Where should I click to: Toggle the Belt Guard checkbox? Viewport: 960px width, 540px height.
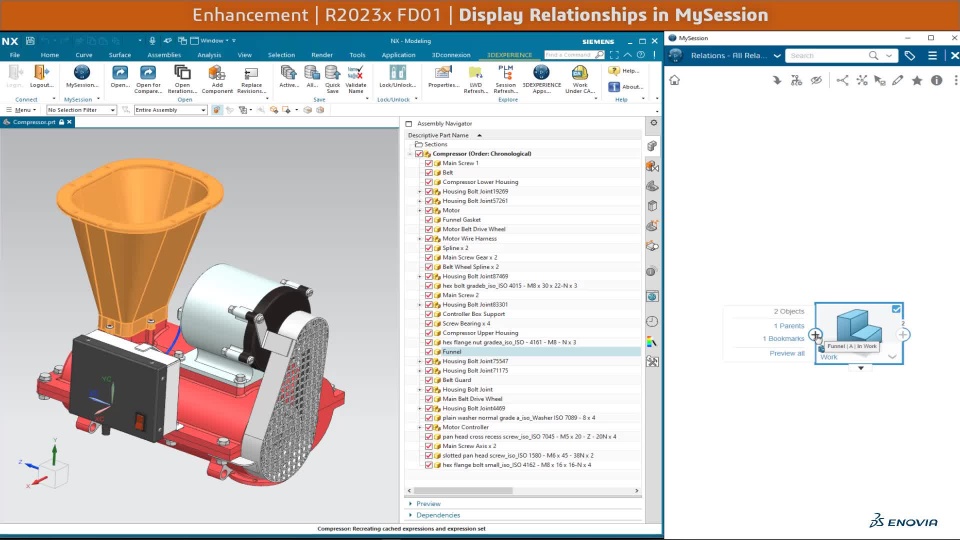(x=429, y=380)
